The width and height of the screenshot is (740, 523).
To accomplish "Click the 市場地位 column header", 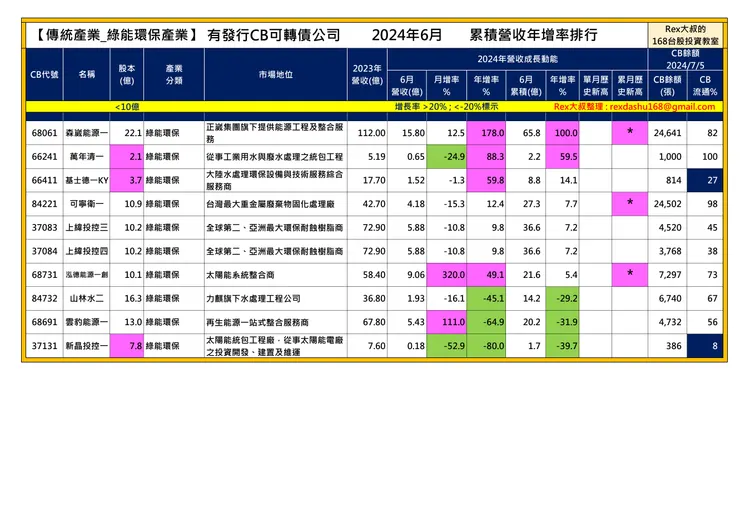I will click(x=276, y=75).
